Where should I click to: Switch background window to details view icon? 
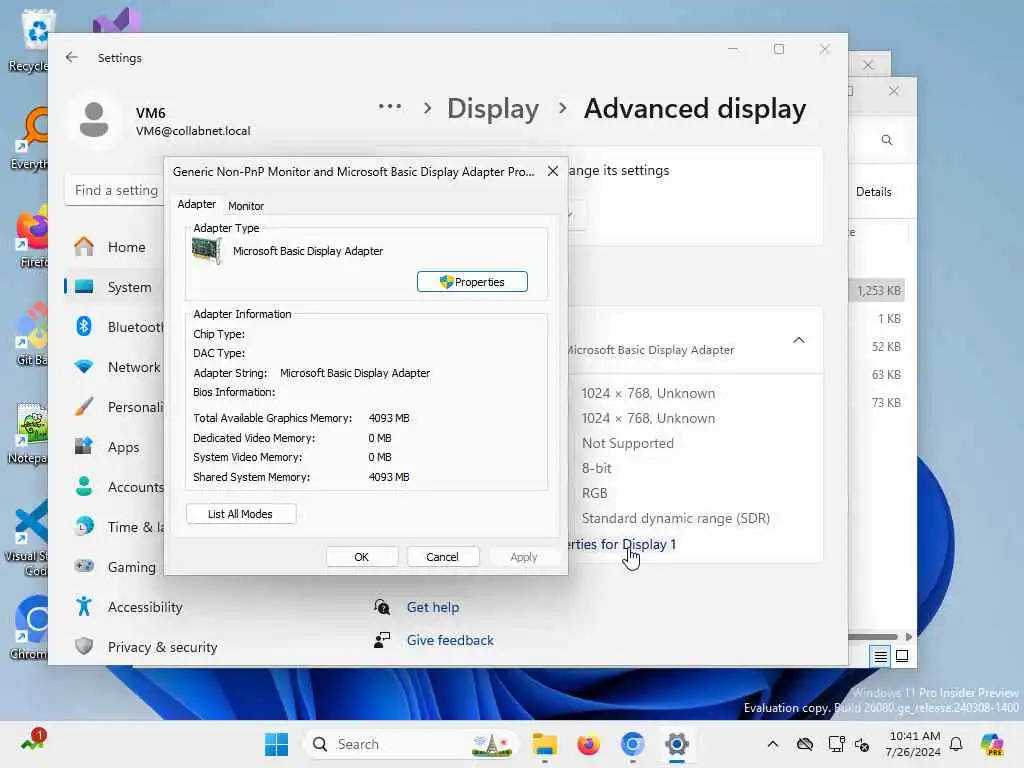[x=880, y=656]
